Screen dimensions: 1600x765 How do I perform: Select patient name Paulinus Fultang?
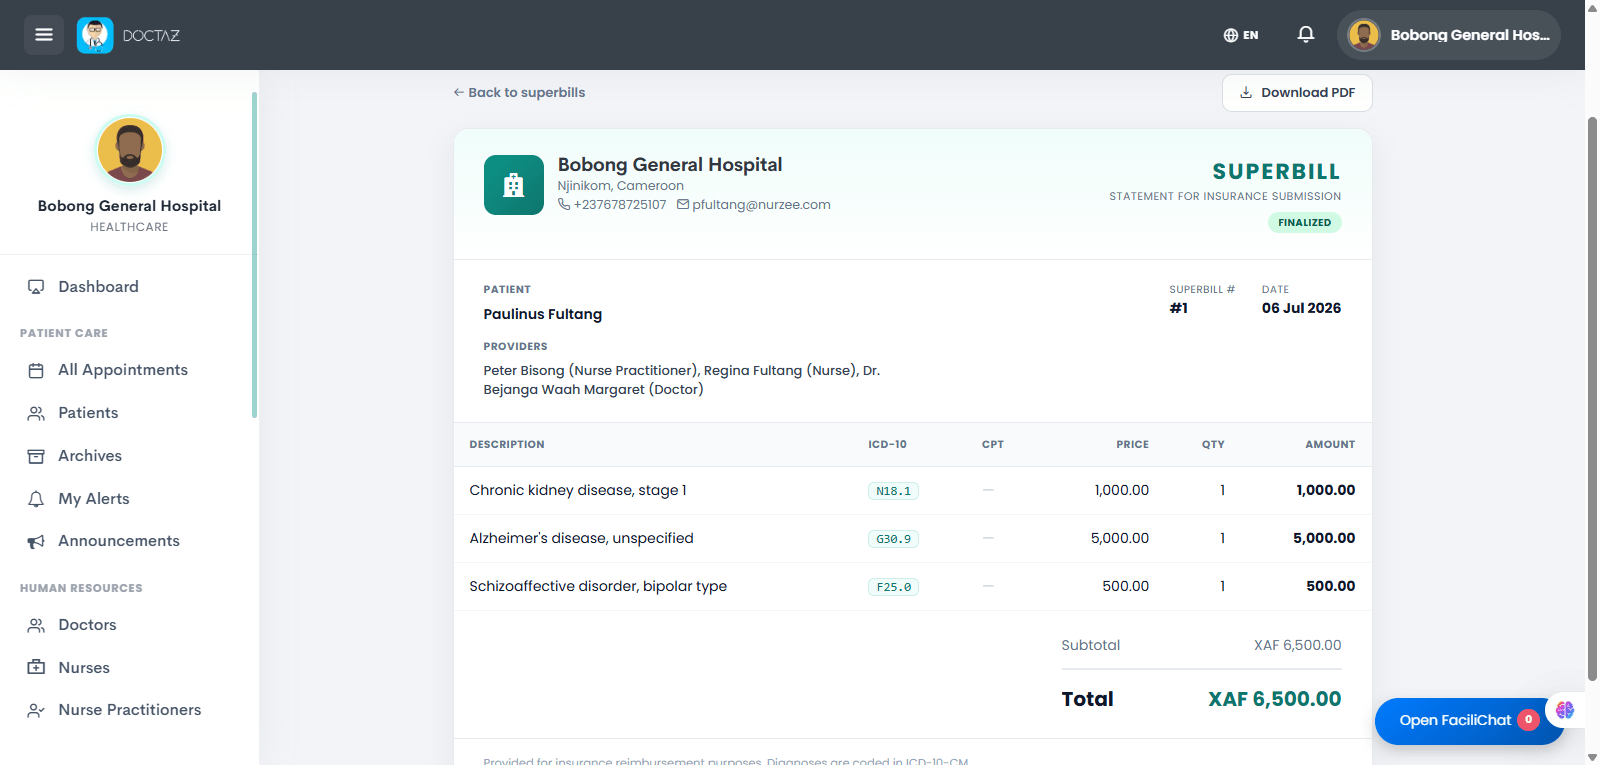[543, 314]
